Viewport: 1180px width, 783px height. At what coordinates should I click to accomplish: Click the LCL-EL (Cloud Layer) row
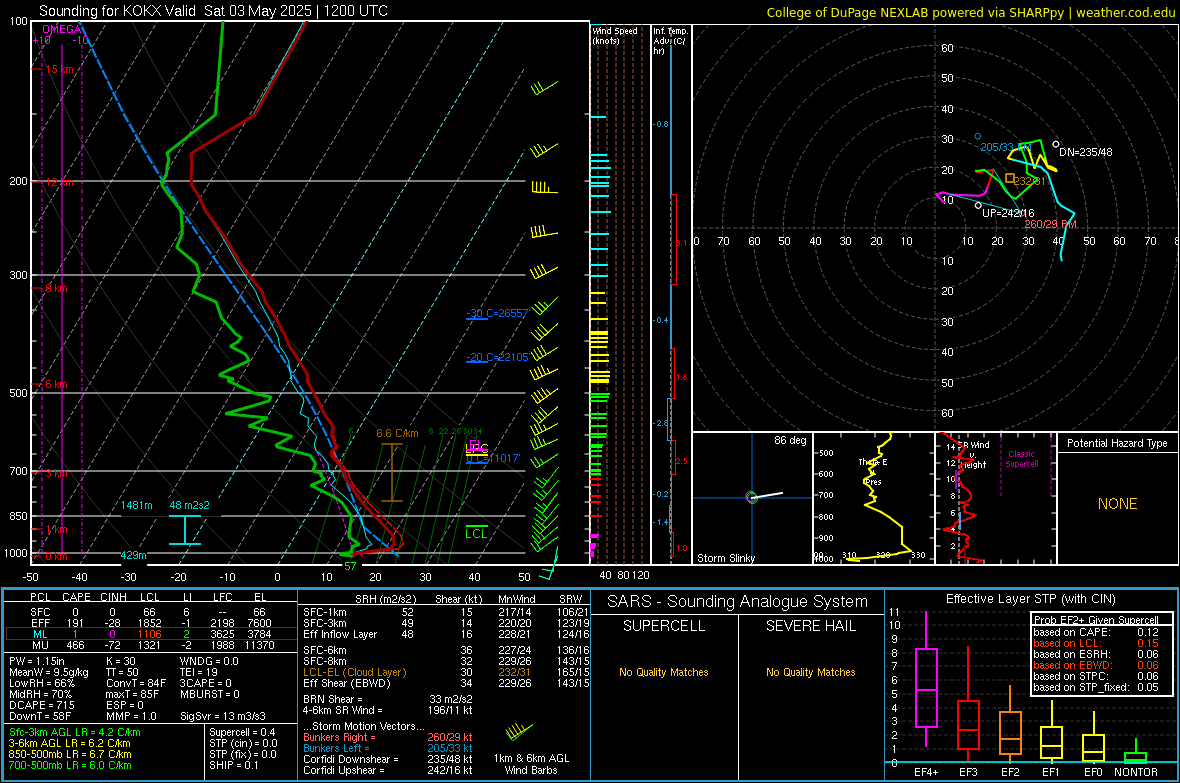tap(445, 672)
